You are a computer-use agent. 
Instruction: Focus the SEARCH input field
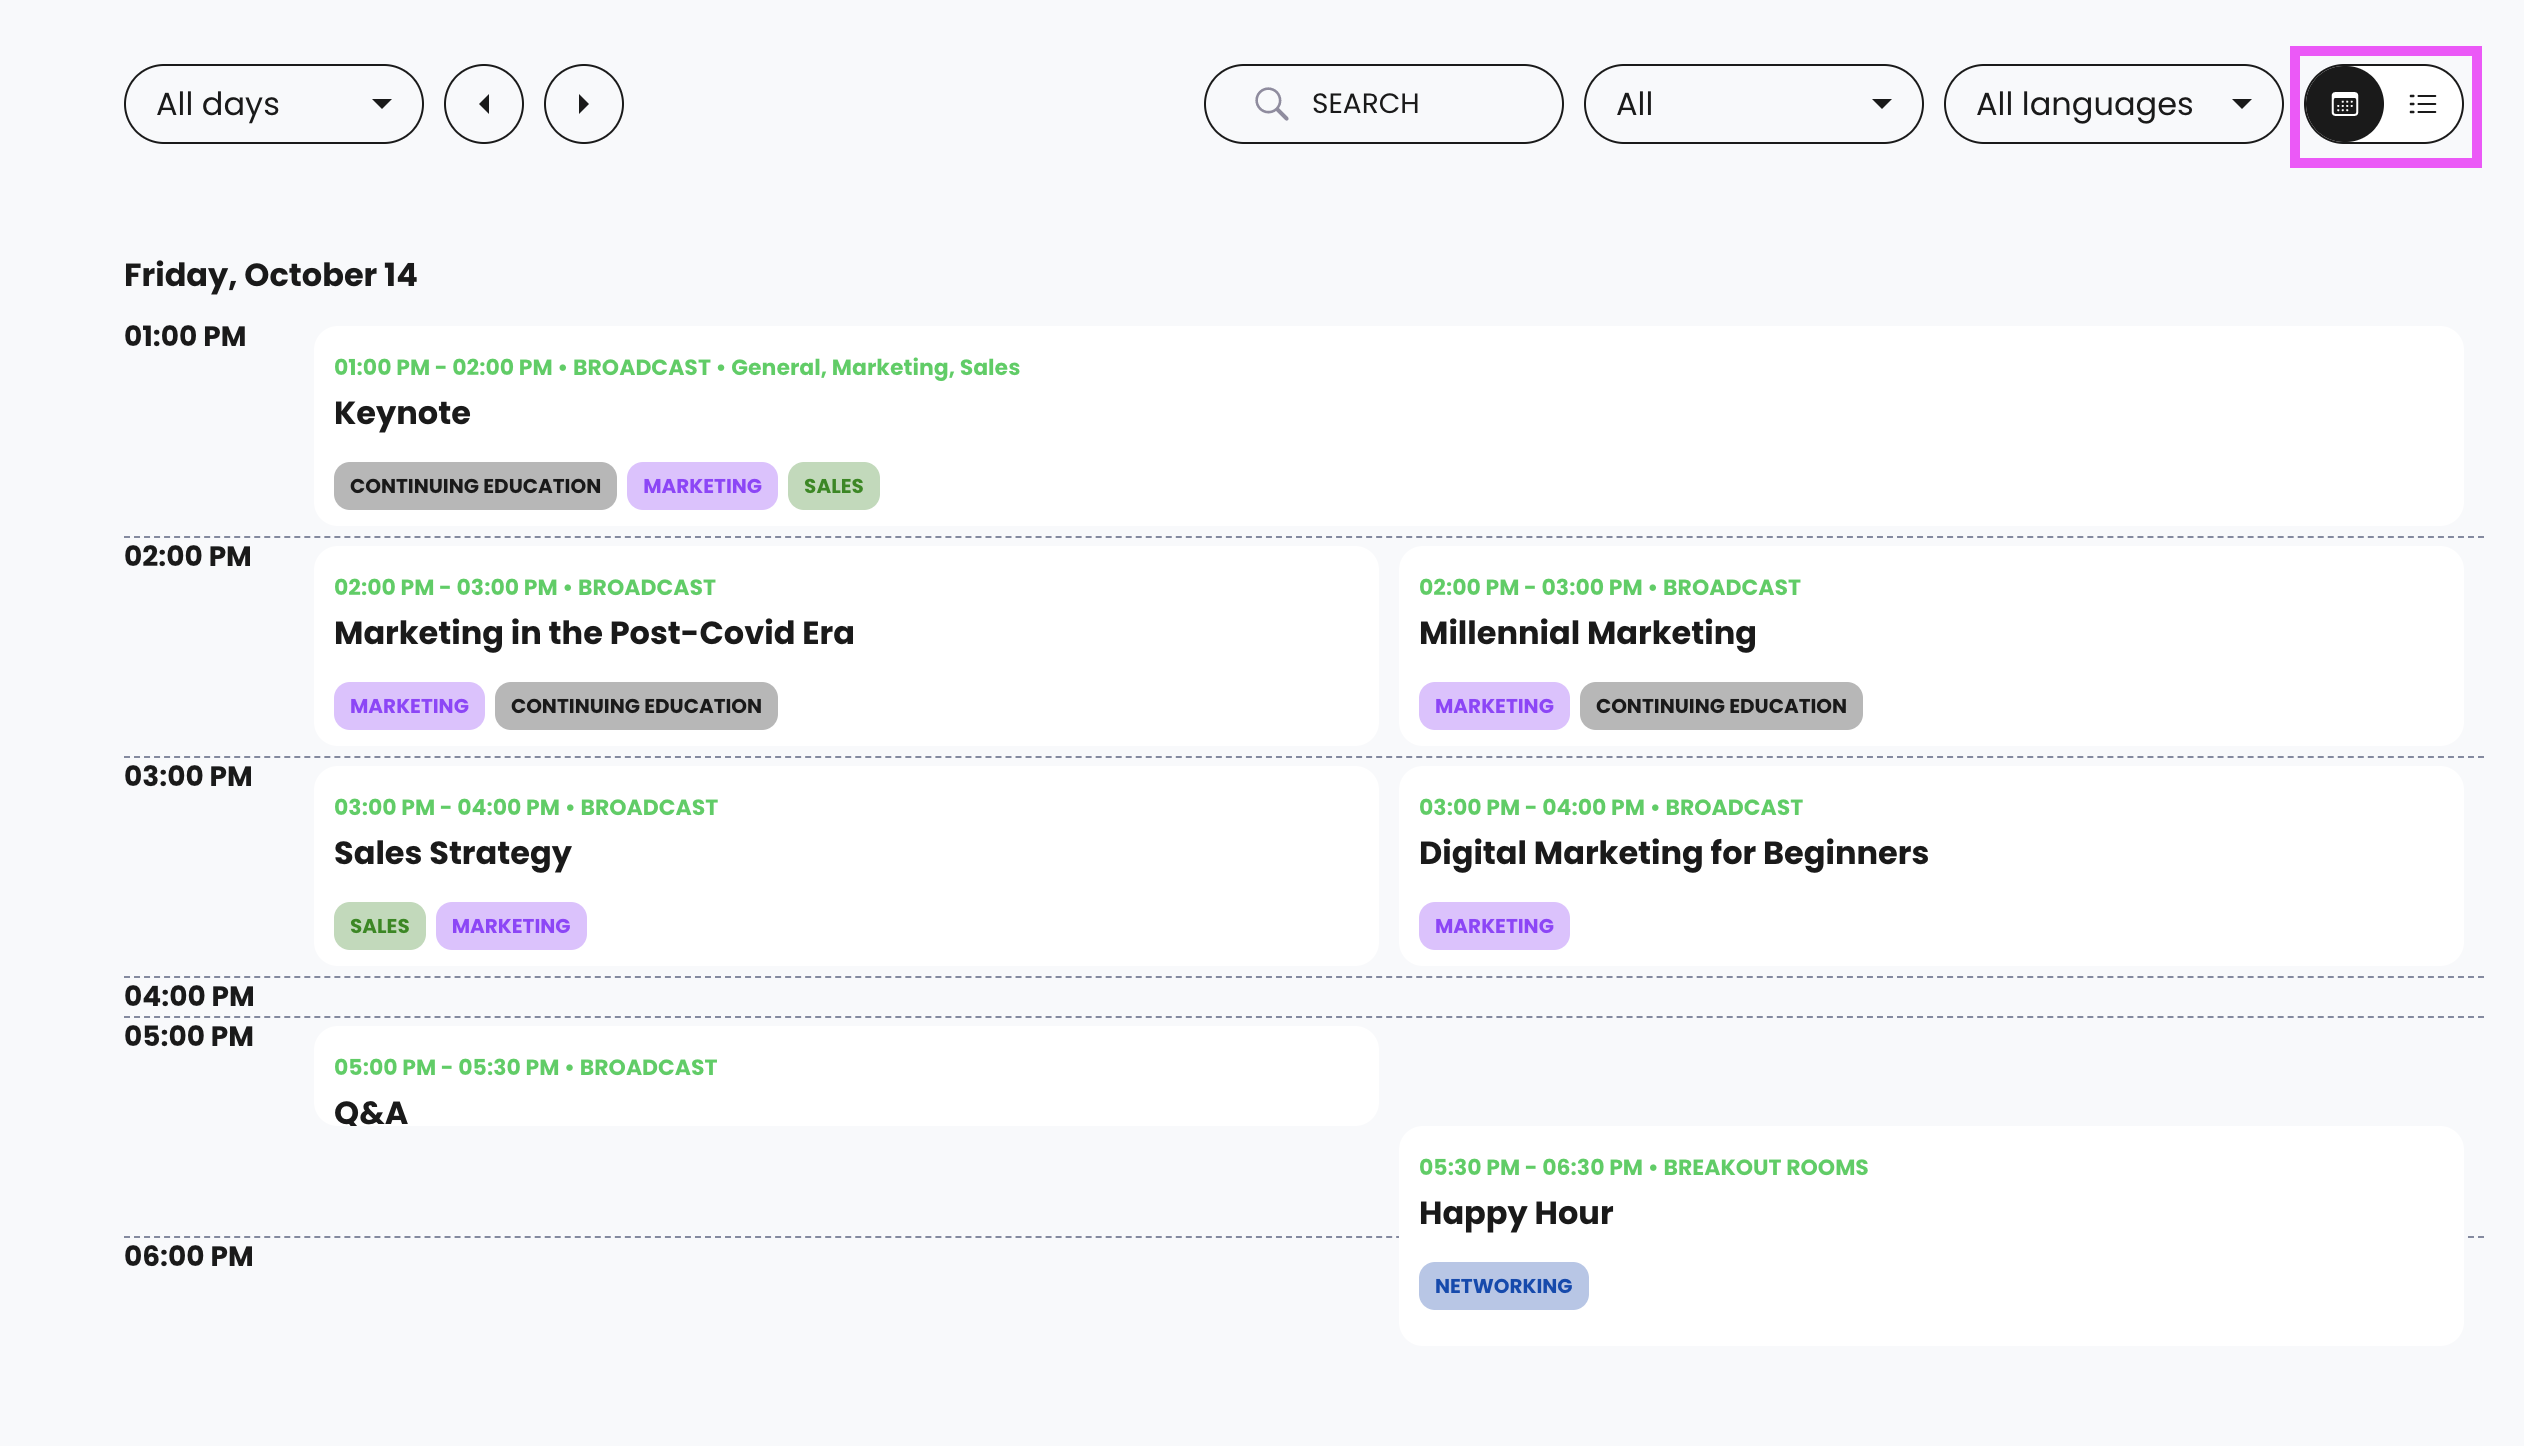click(1383, 104)
